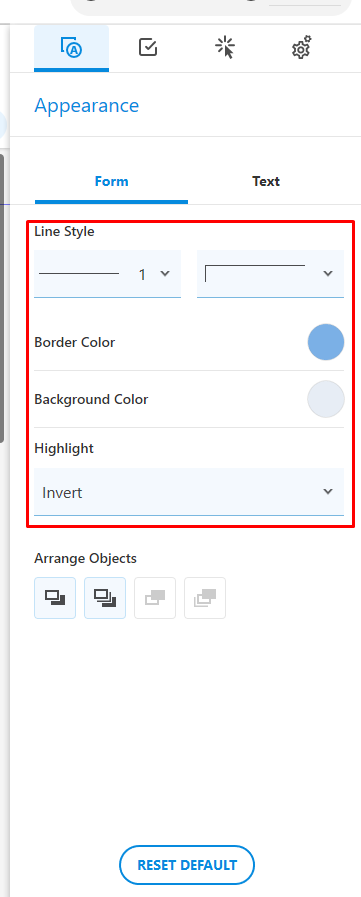
Task: Open the gear settings panel icon
Action: tap(301, 47)
